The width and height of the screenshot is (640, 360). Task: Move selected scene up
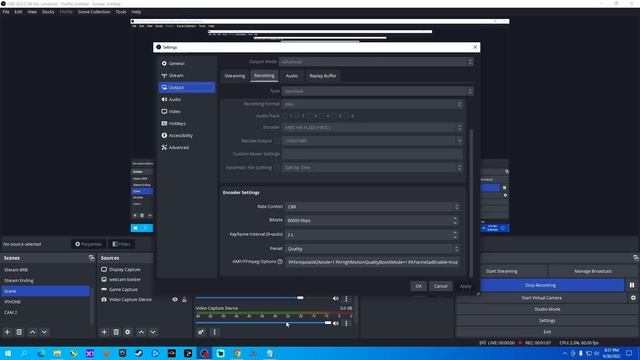click(33, 332)
